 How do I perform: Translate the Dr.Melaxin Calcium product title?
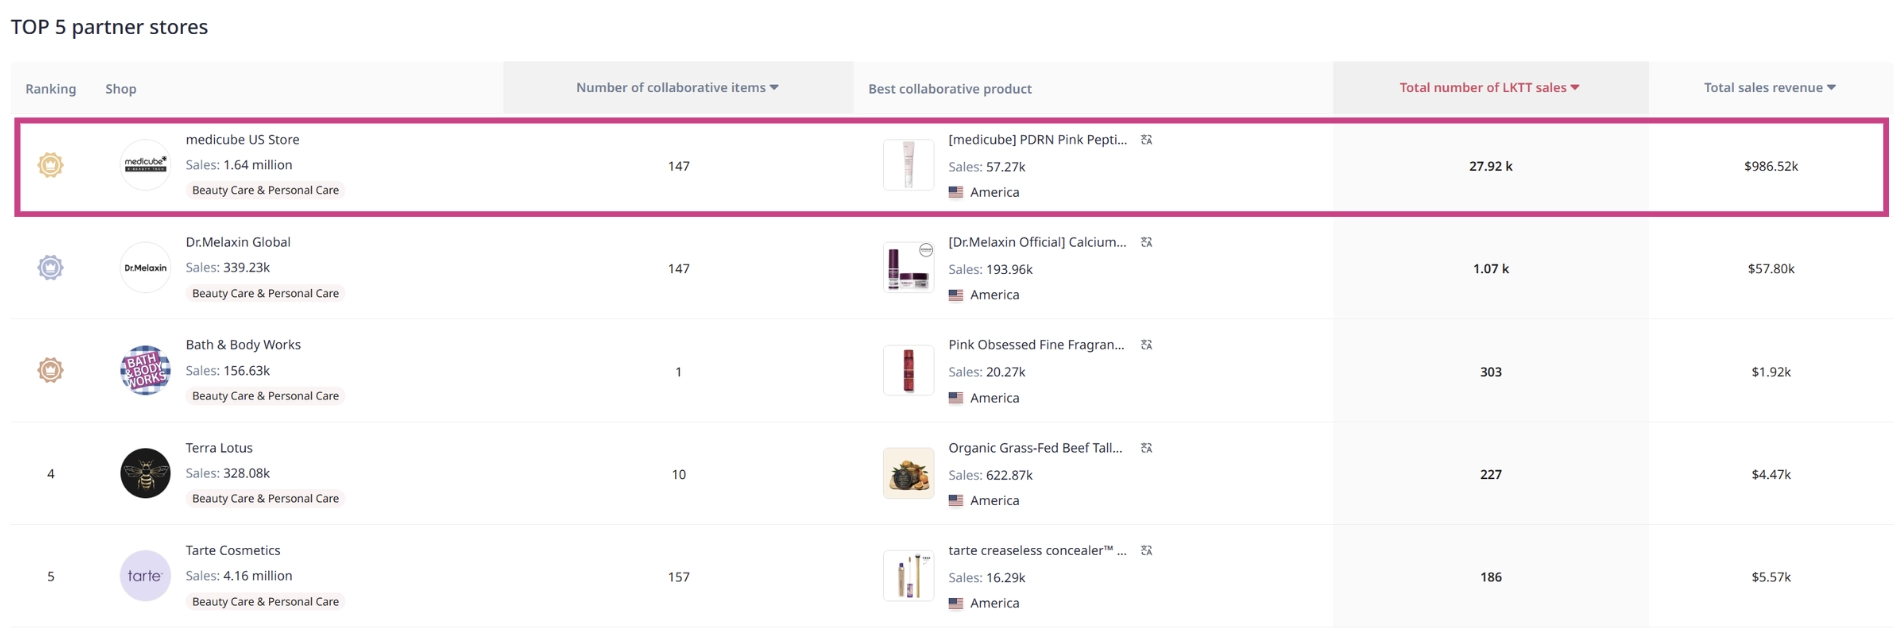1147,242
